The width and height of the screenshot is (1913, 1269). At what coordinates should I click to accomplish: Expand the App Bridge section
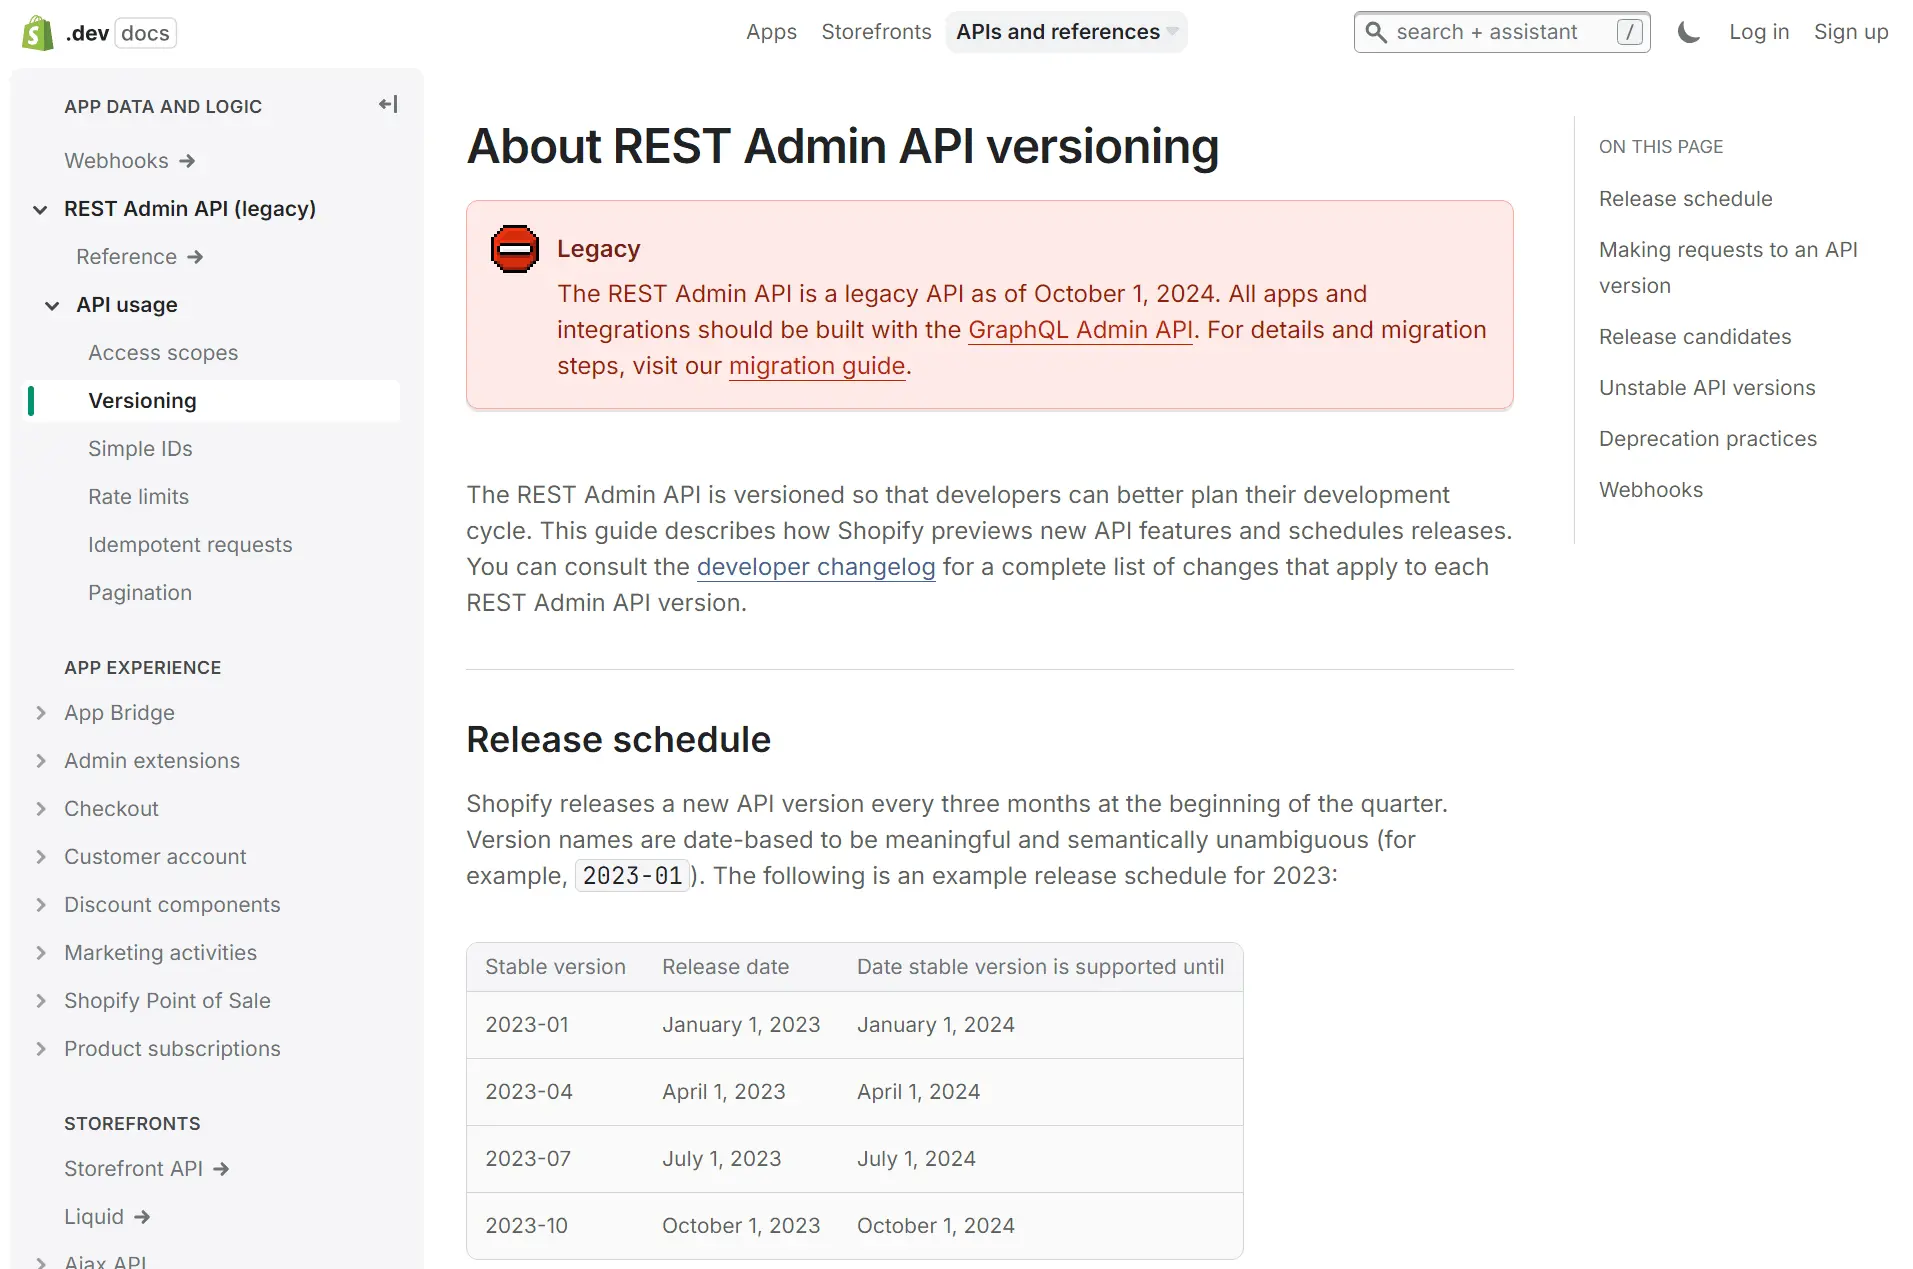click(41, 713)
